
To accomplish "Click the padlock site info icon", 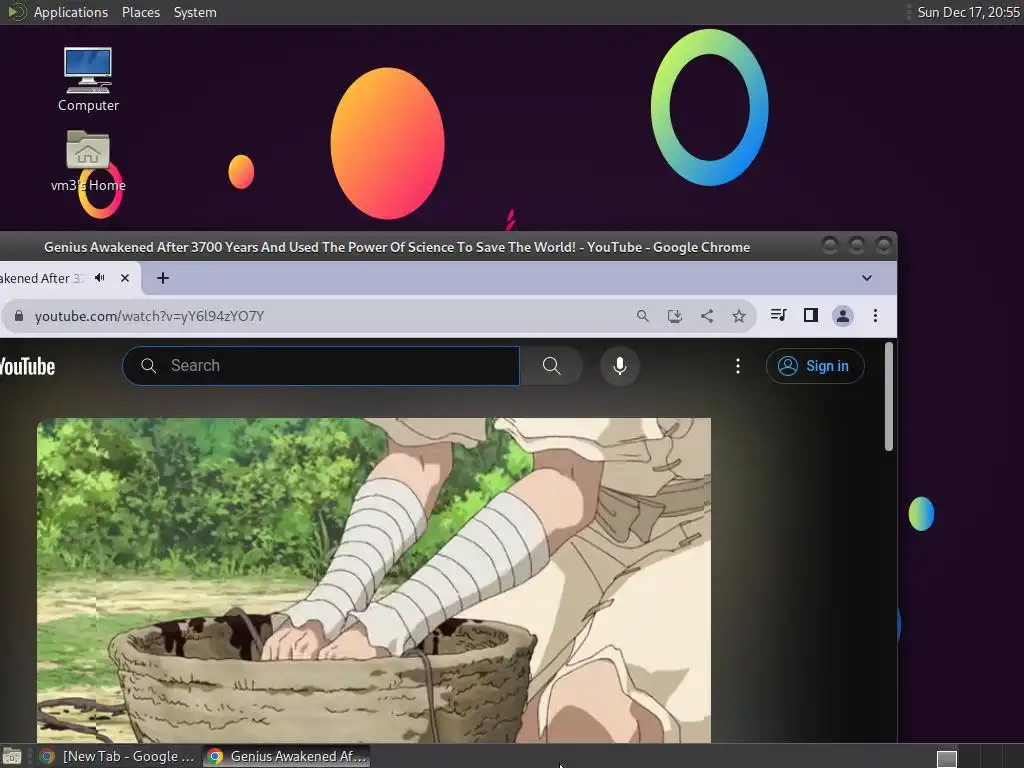I will [x=19, y=316].
